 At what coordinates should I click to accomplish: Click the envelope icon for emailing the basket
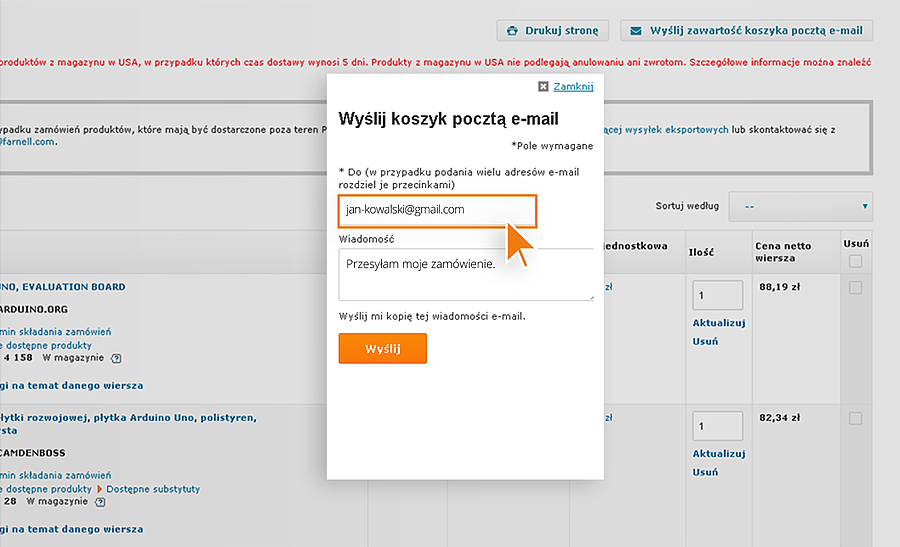click(636, 31)
